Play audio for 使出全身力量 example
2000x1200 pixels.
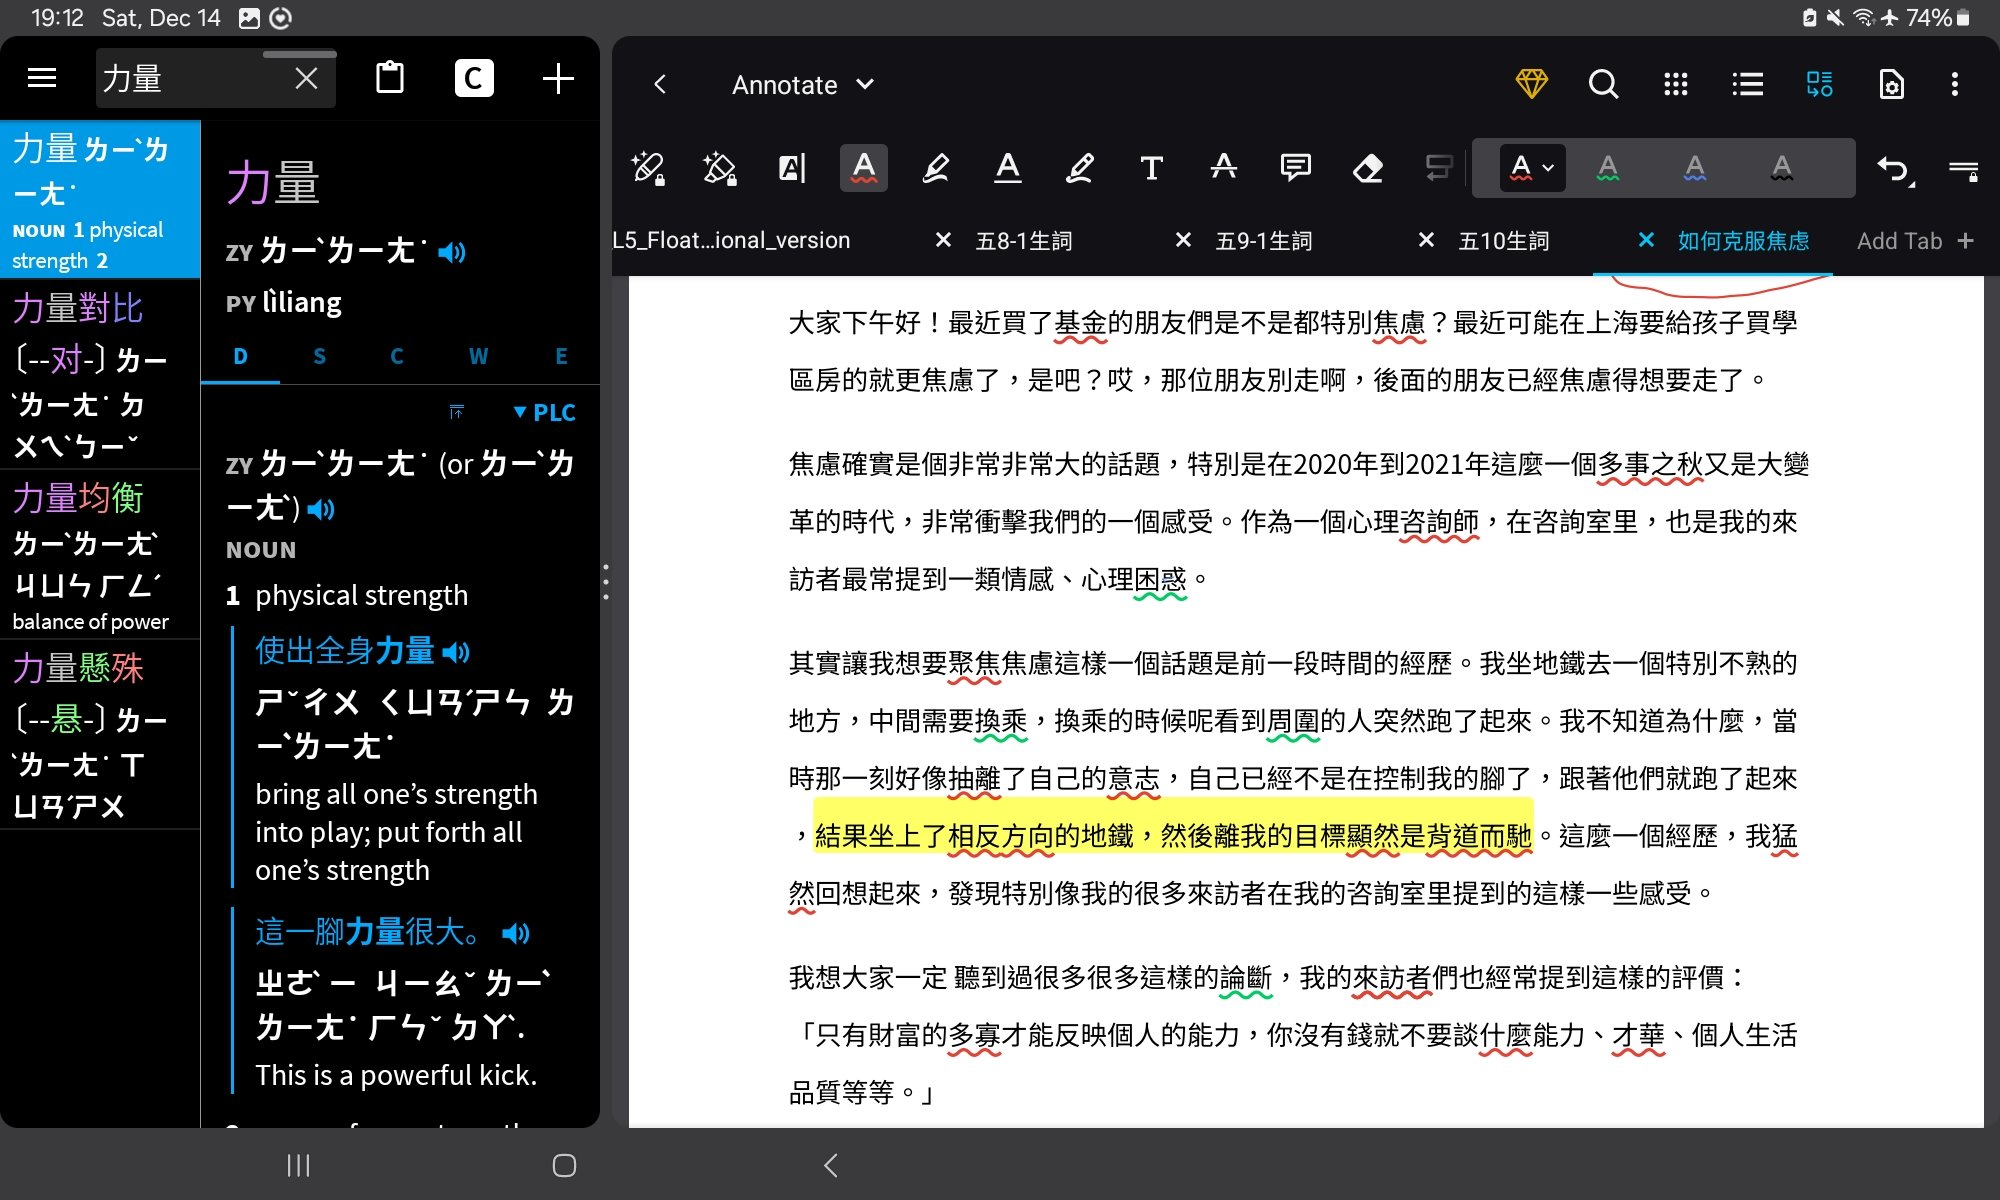tap(456, 653)
